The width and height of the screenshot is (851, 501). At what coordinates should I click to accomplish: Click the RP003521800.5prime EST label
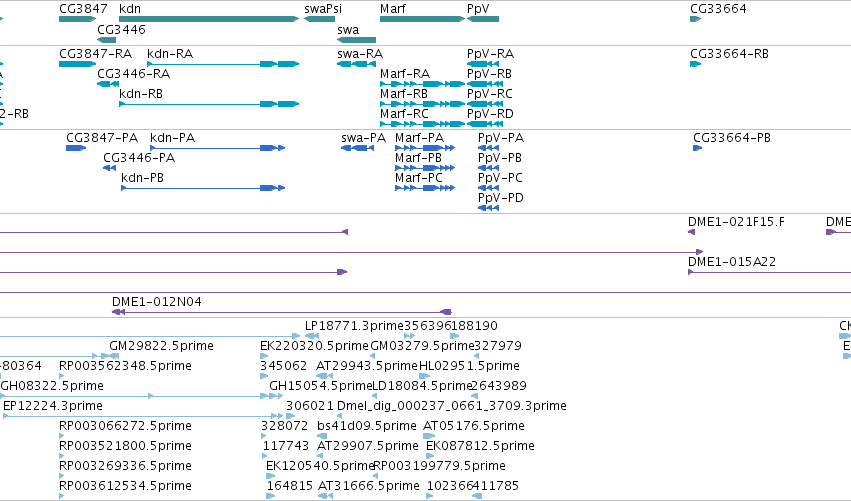click(x=125, y=446)
